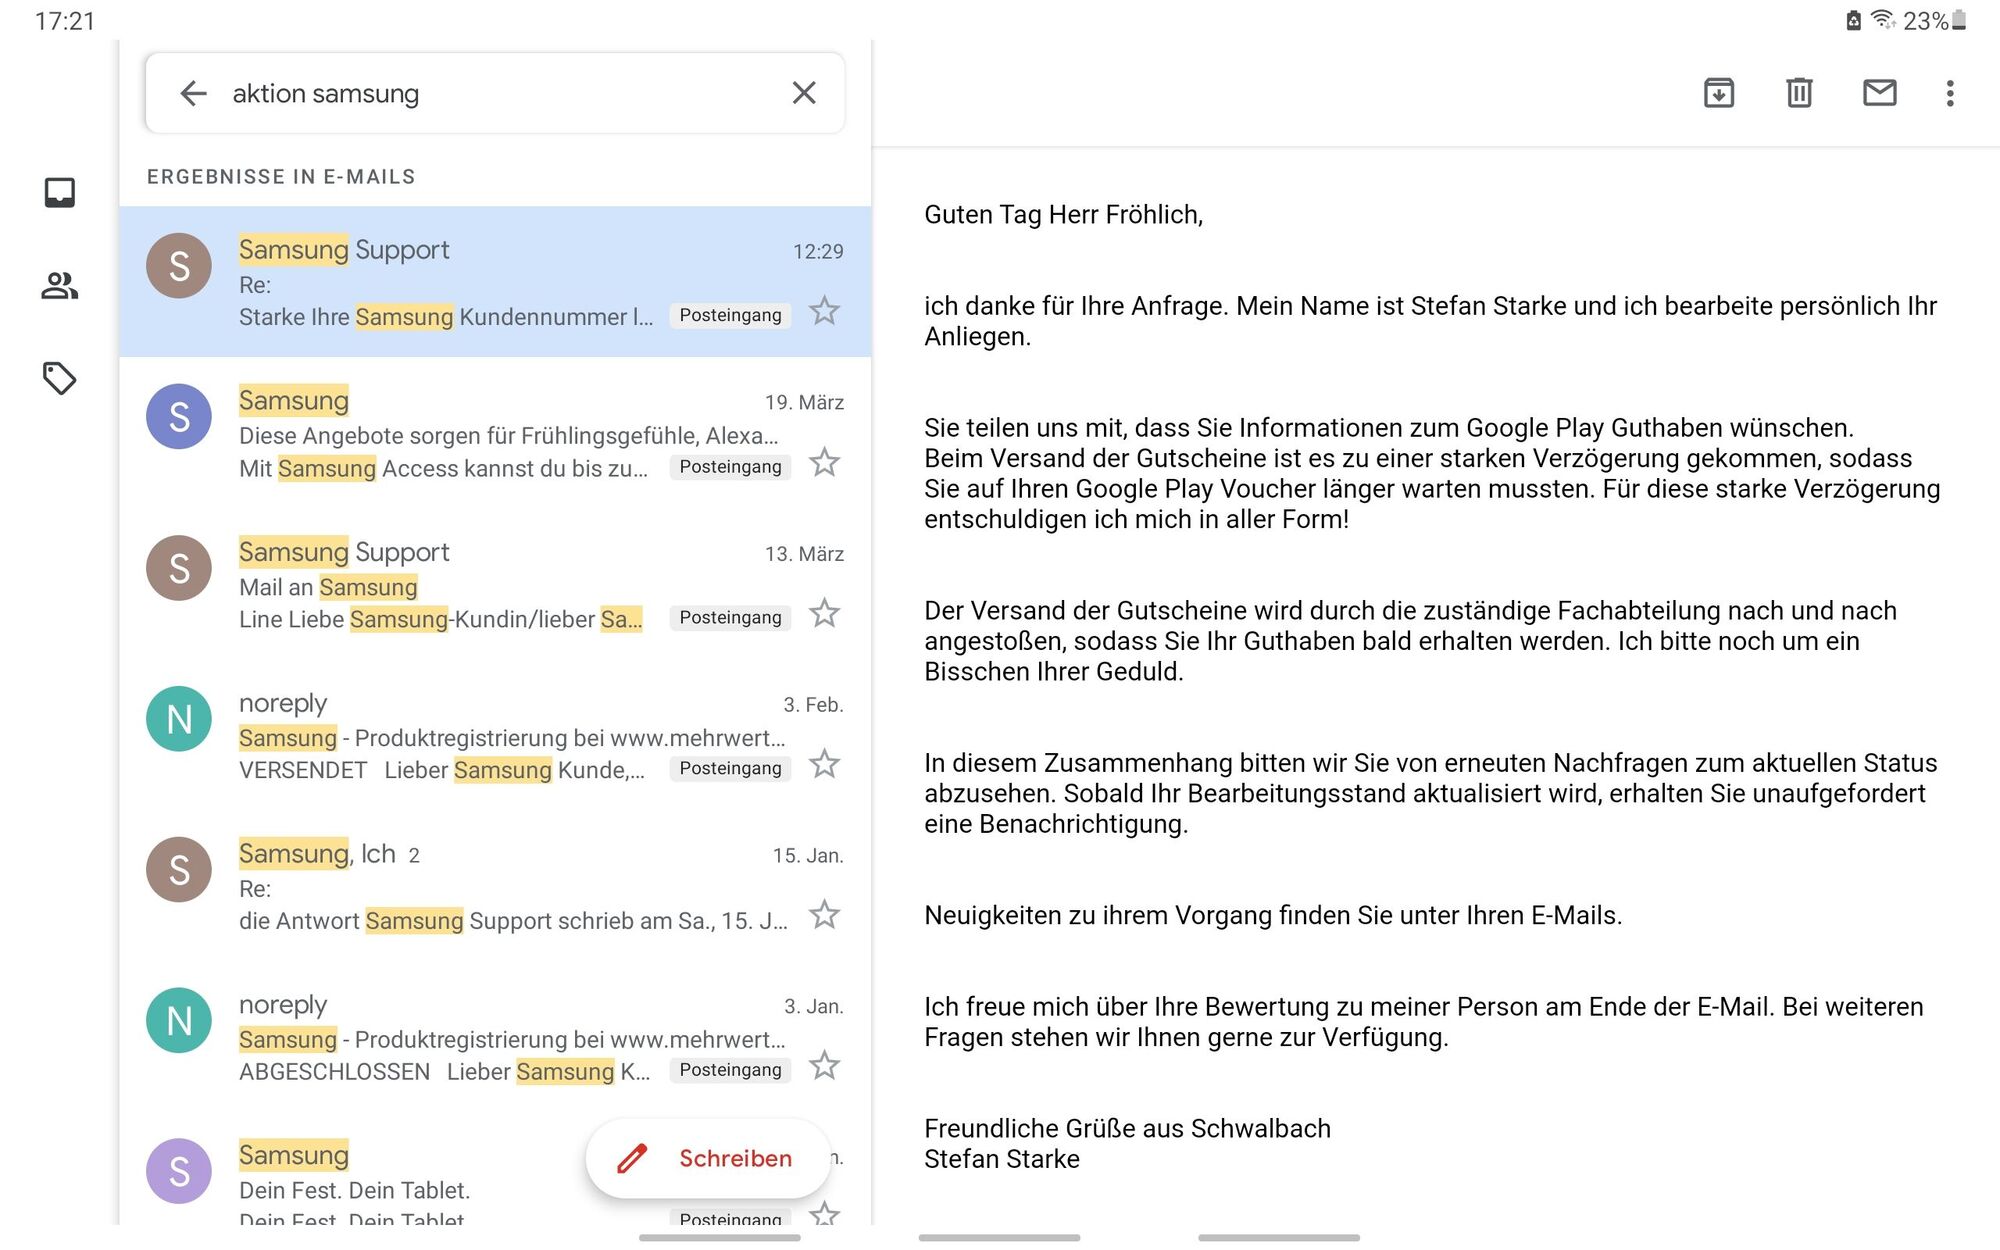This screenshot has width=2000, height=1250.
Task: Open contacts people icon in sidebar
Action: click(x=60, y=286)
